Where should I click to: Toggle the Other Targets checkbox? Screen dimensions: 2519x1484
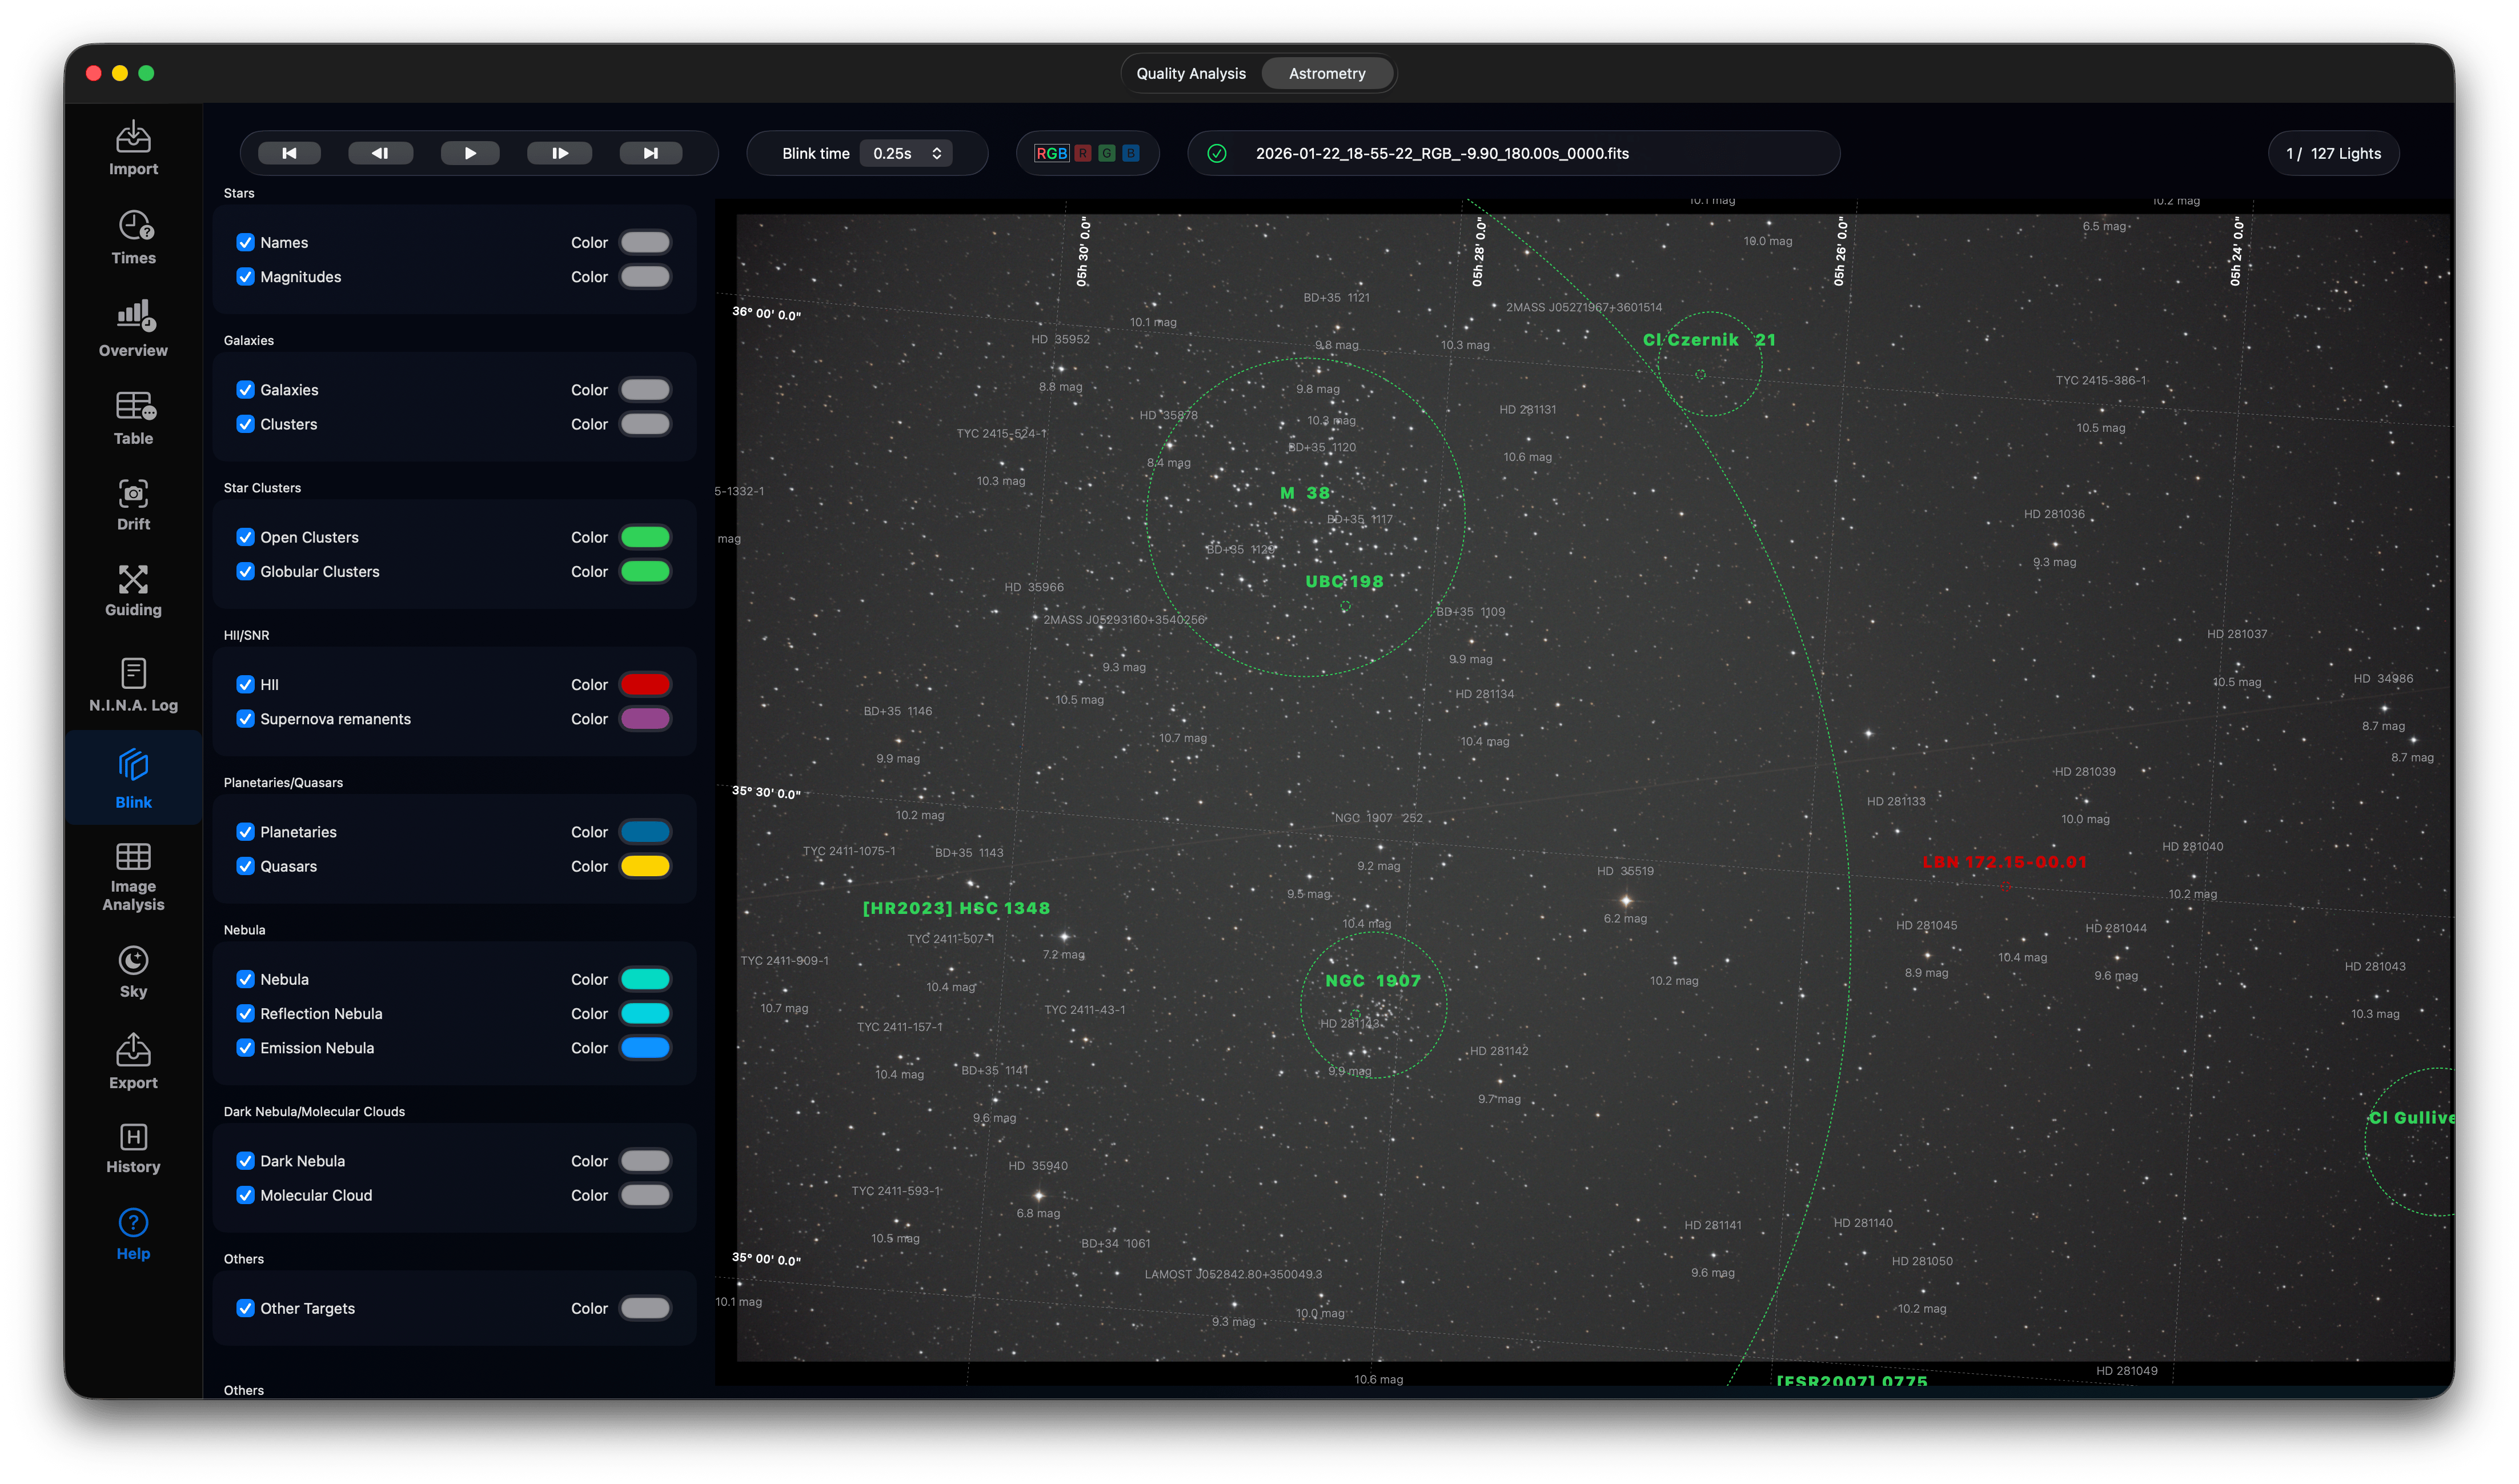(x=245, y=1307)
